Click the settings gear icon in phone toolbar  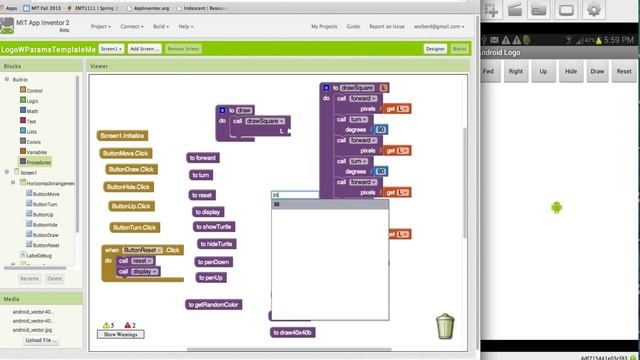pyautogui.click(x=594, y=9)
